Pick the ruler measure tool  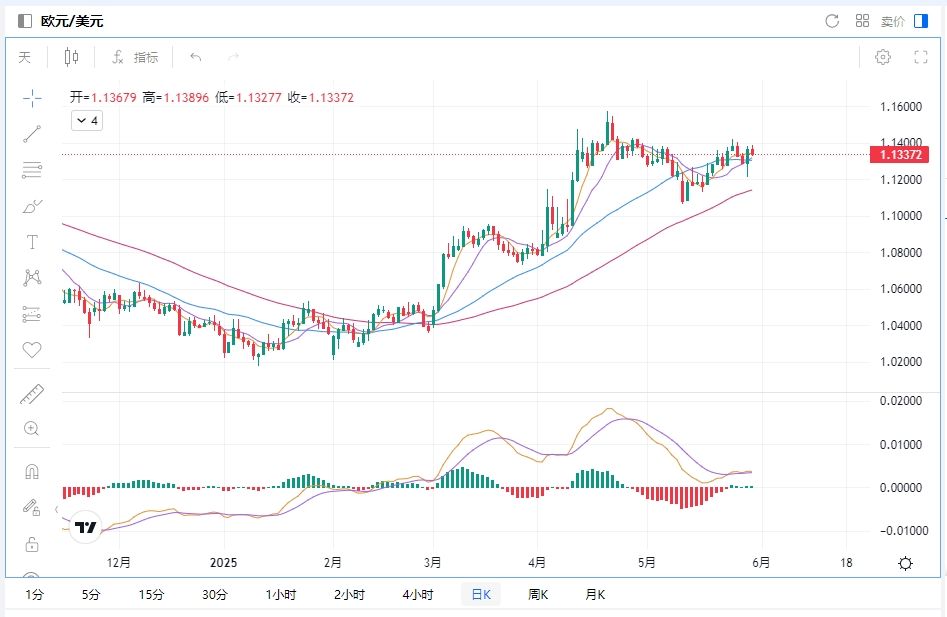click(32, 395)
